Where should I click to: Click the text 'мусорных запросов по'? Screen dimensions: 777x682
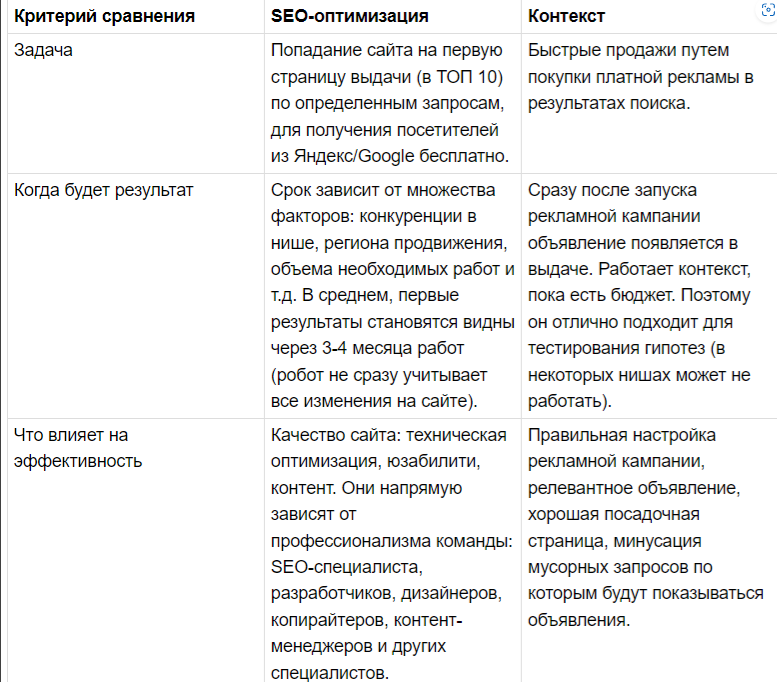point(620,568)
